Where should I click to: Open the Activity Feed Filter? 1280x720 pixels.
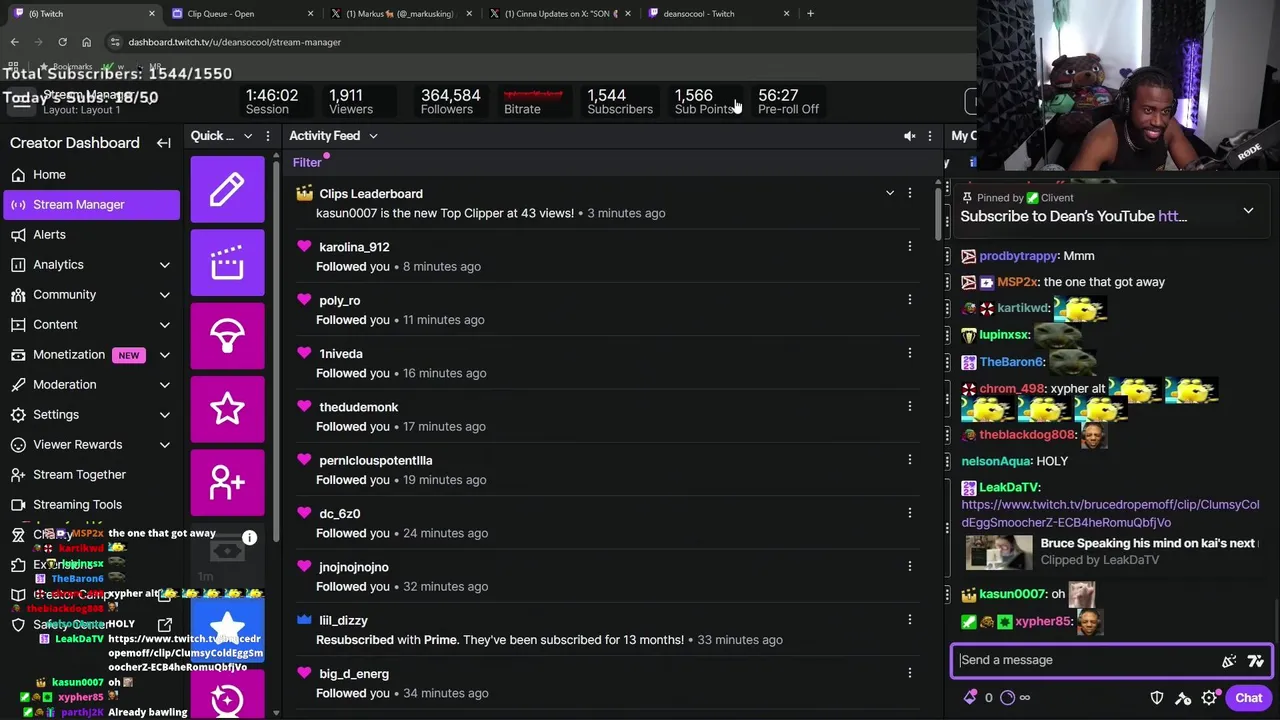(x=307, y=163)
